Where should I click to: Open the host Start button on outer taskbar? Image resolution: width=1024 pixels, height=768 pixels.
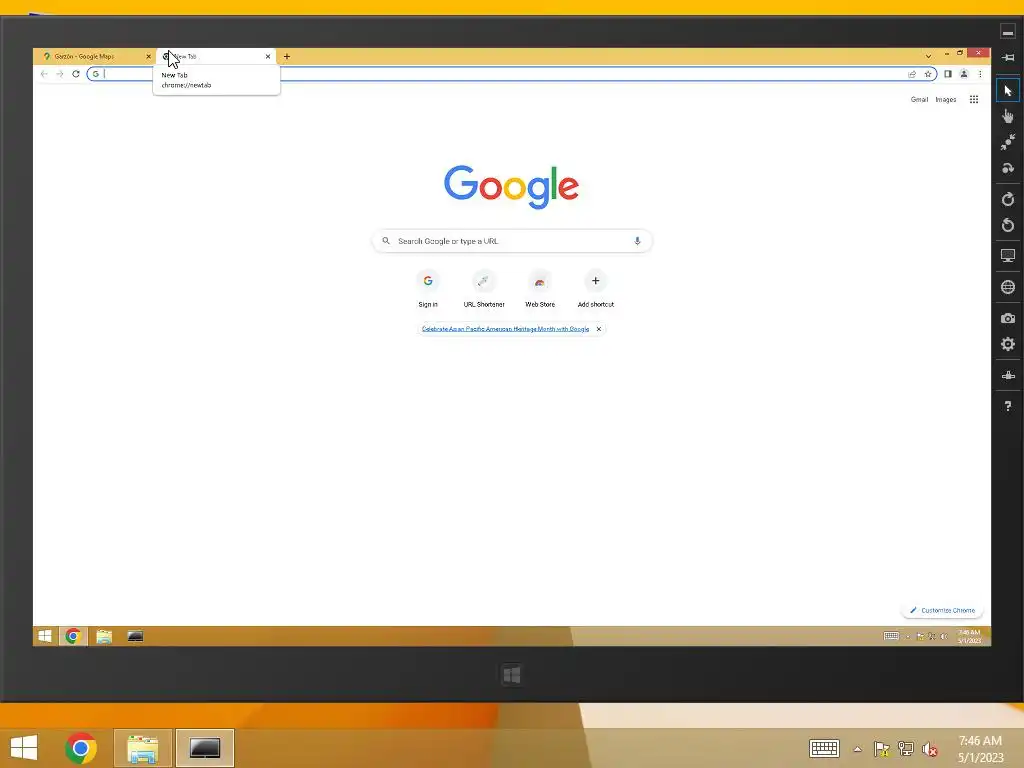coord(24,748)
